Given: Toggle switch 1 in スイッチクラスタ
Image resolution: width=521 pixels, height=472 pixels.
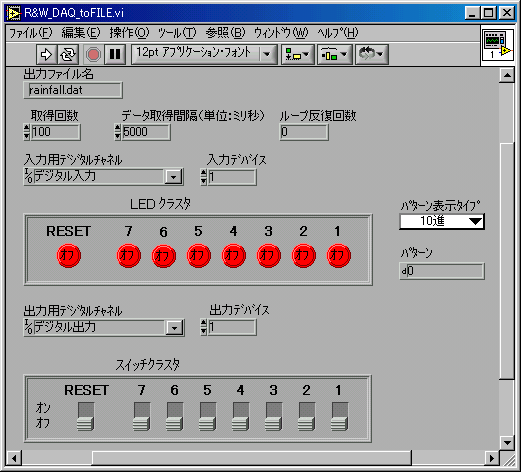Looking at the screenshot, I should pos(340,416).
